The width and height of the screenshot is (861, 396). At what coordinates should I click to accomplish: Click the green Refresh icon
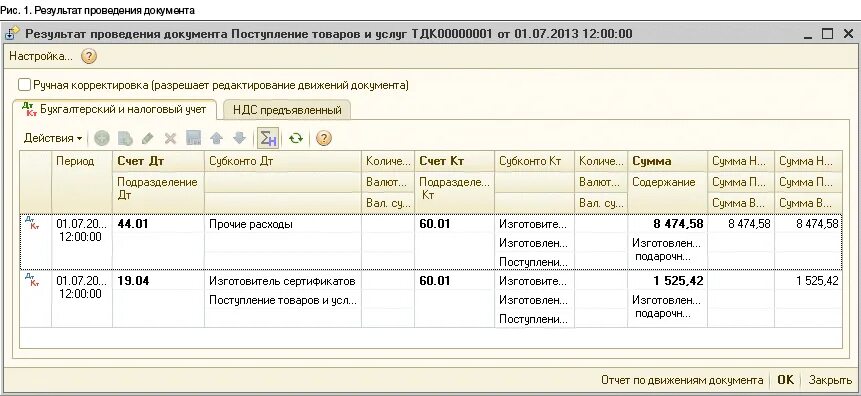tap(296, 138)
